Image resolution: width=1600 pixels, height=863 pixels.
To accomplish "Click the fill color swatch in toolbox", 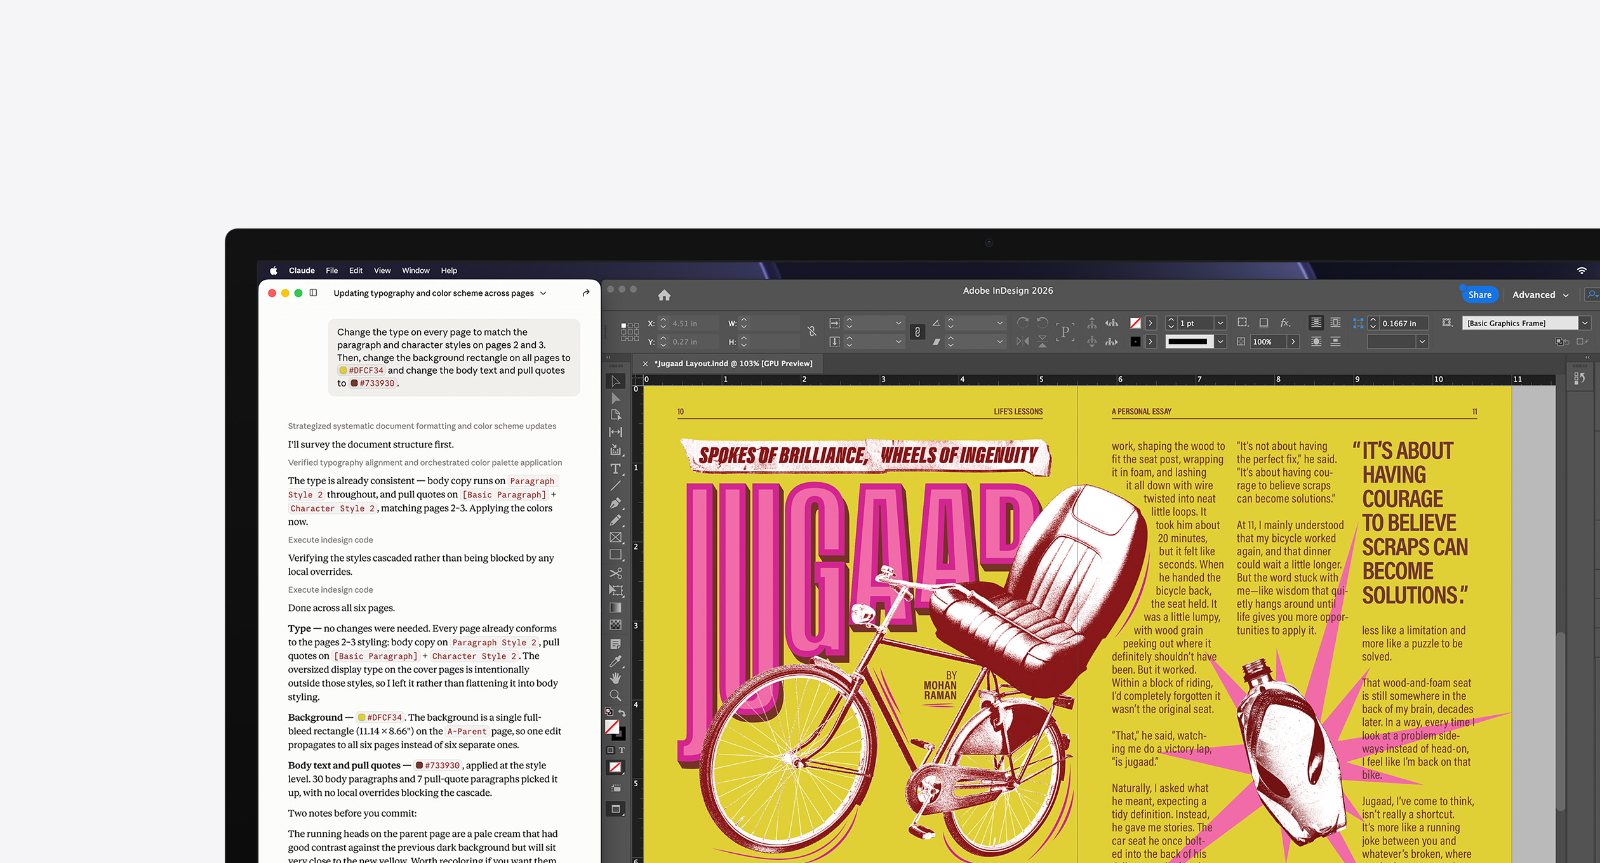I will (x=612, y=727).
